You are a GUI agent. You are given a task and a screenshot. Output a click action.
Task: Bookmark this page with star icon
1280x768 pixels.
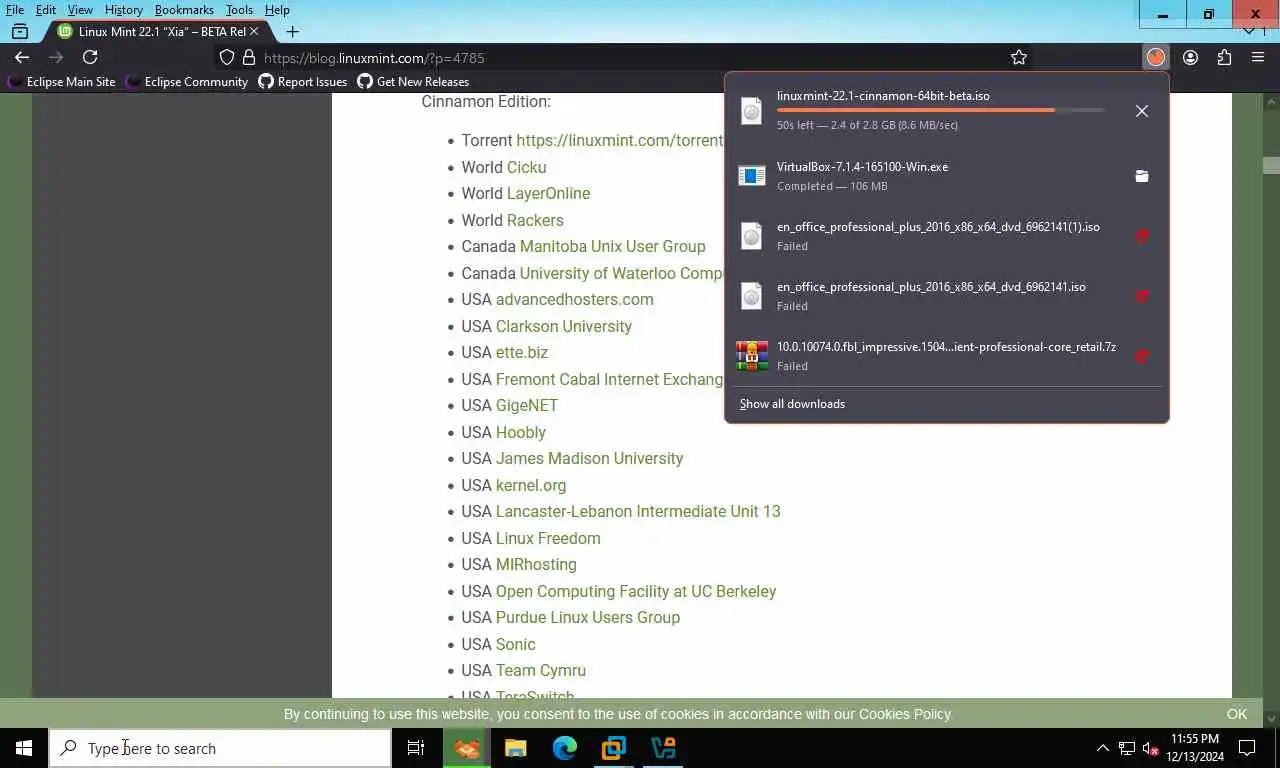pos(1019,57)
